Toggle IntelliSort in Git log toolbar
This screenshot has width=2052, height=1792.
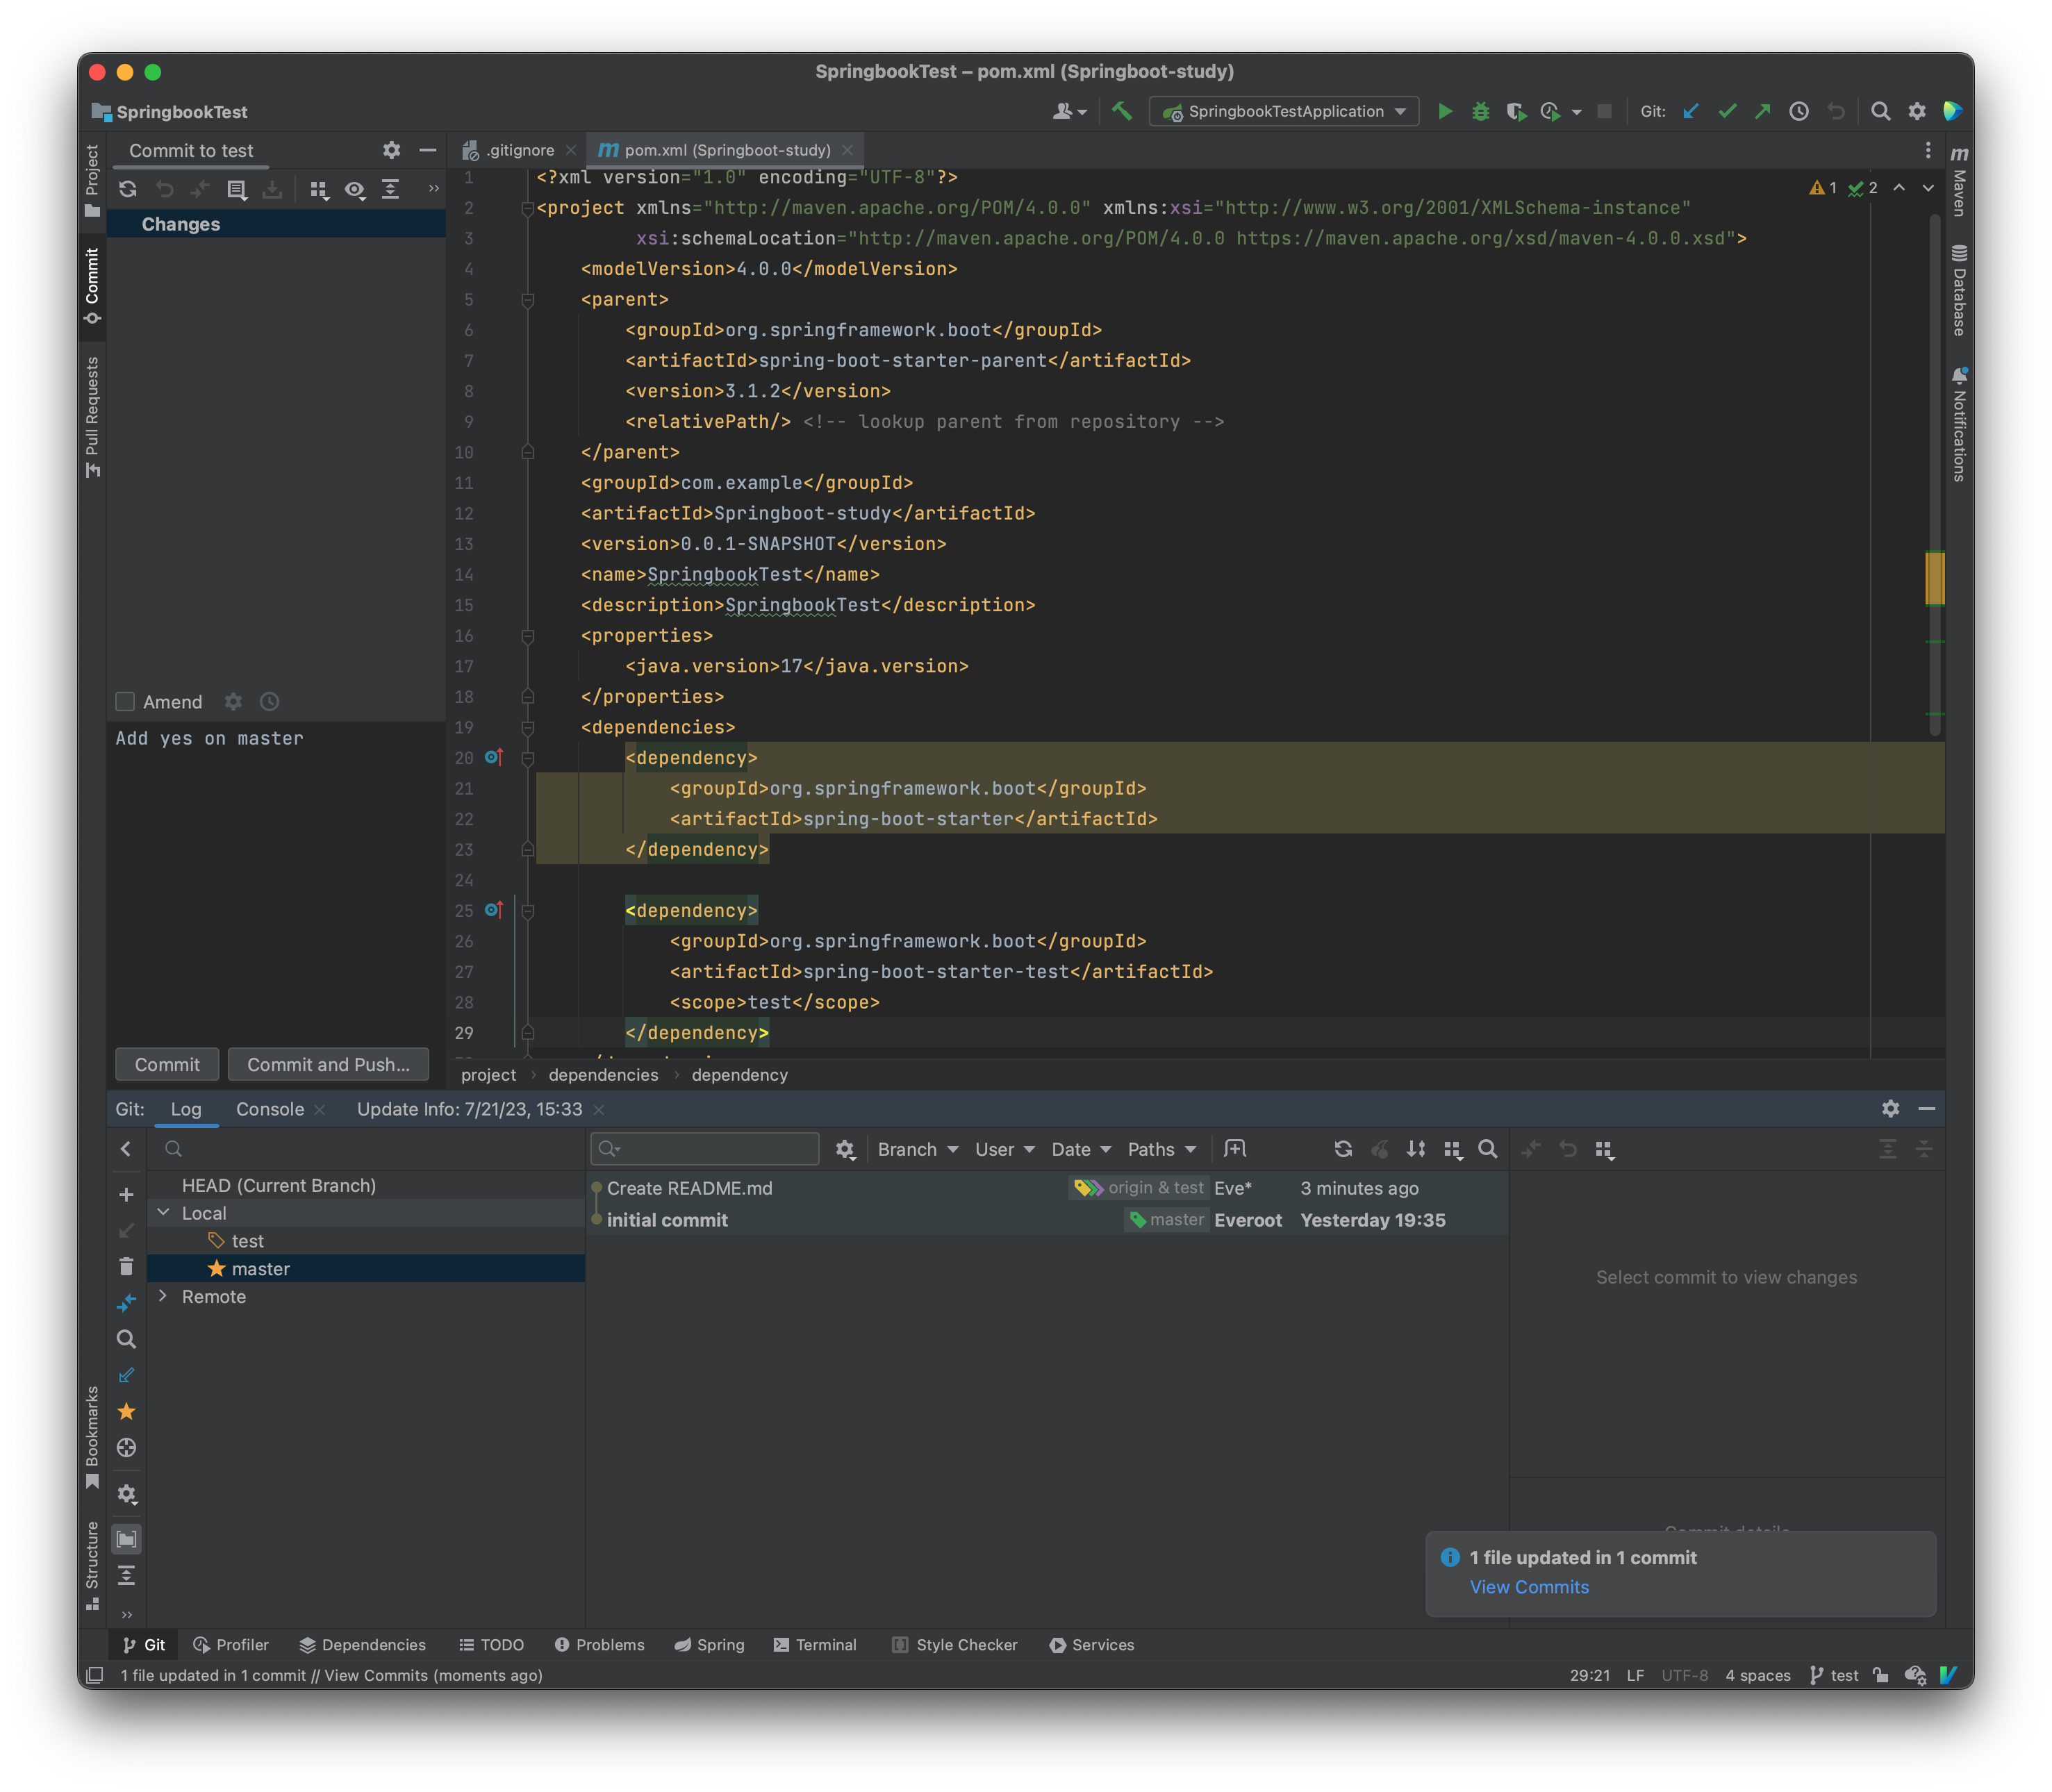pyautogui.click(x=1416, y=1149)
